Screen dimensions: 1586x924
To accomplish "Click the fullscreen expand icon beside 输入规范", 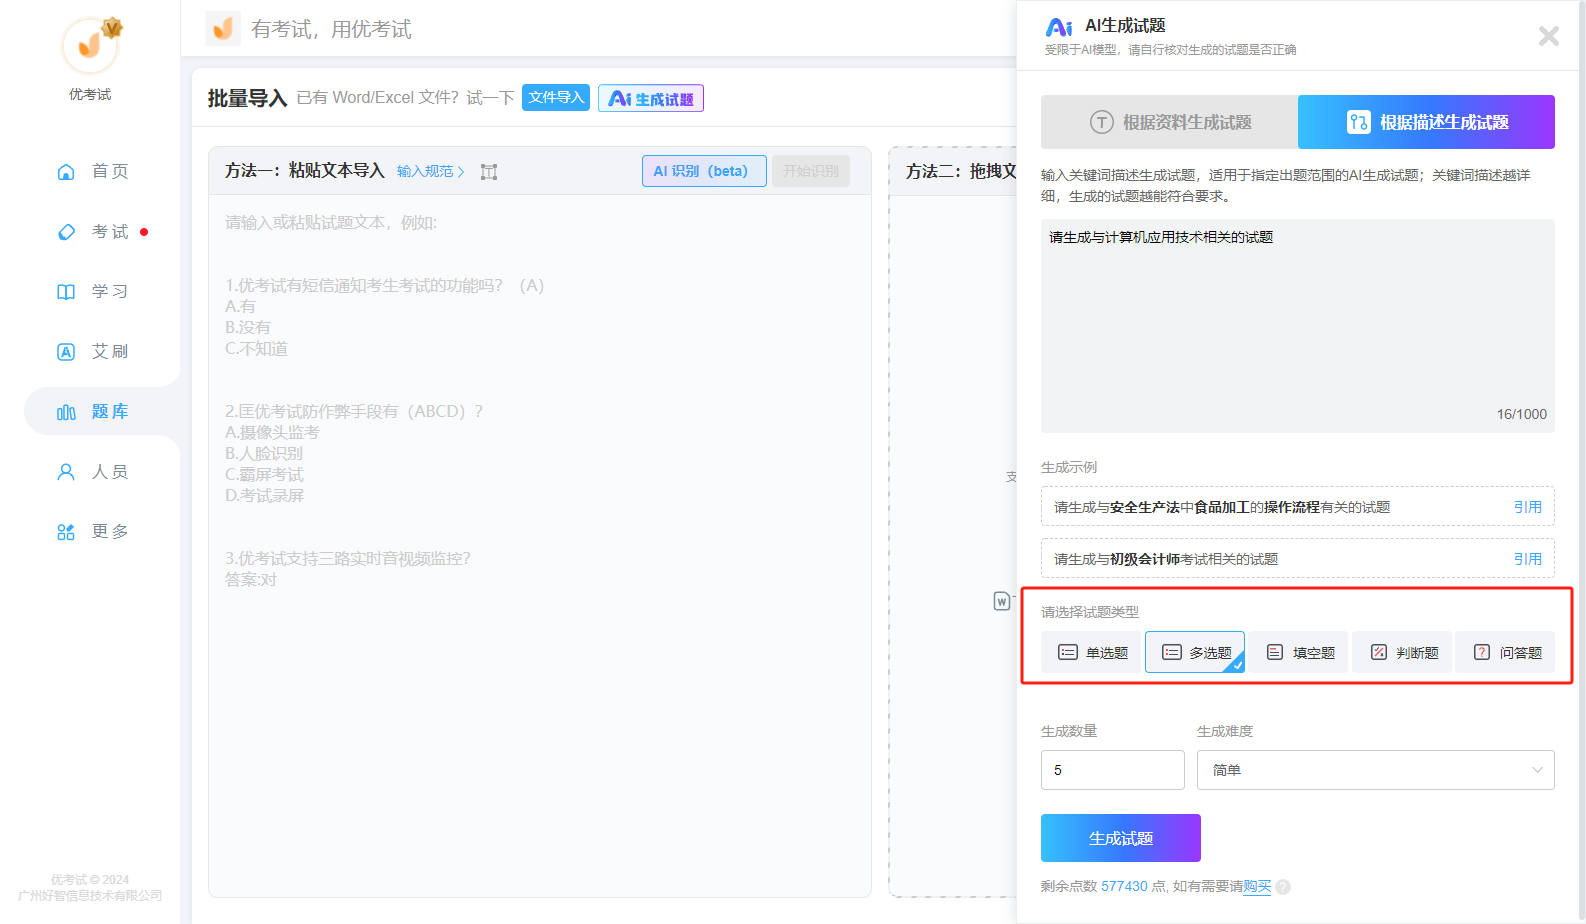I will pyautogui.click(x=489, y=172).
